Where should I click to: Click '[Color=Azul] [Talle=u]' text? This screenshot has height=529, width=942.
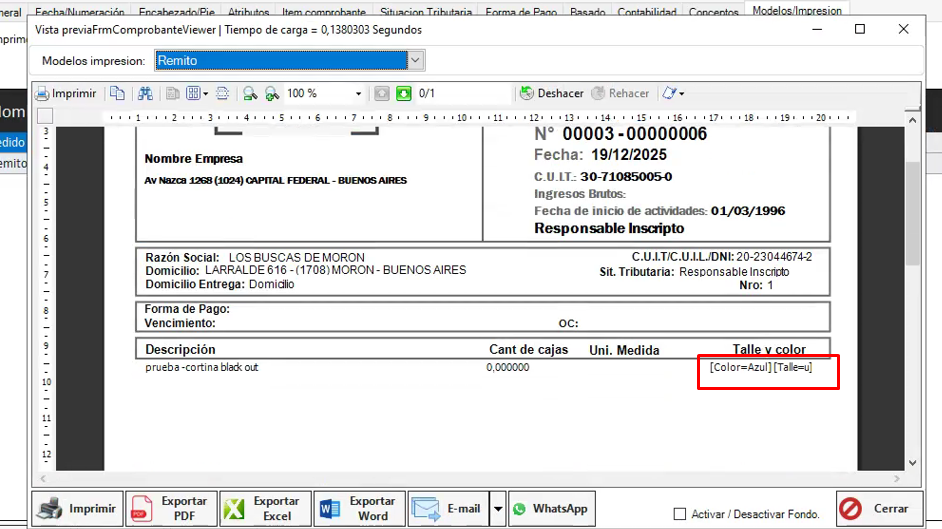point(761,367)
